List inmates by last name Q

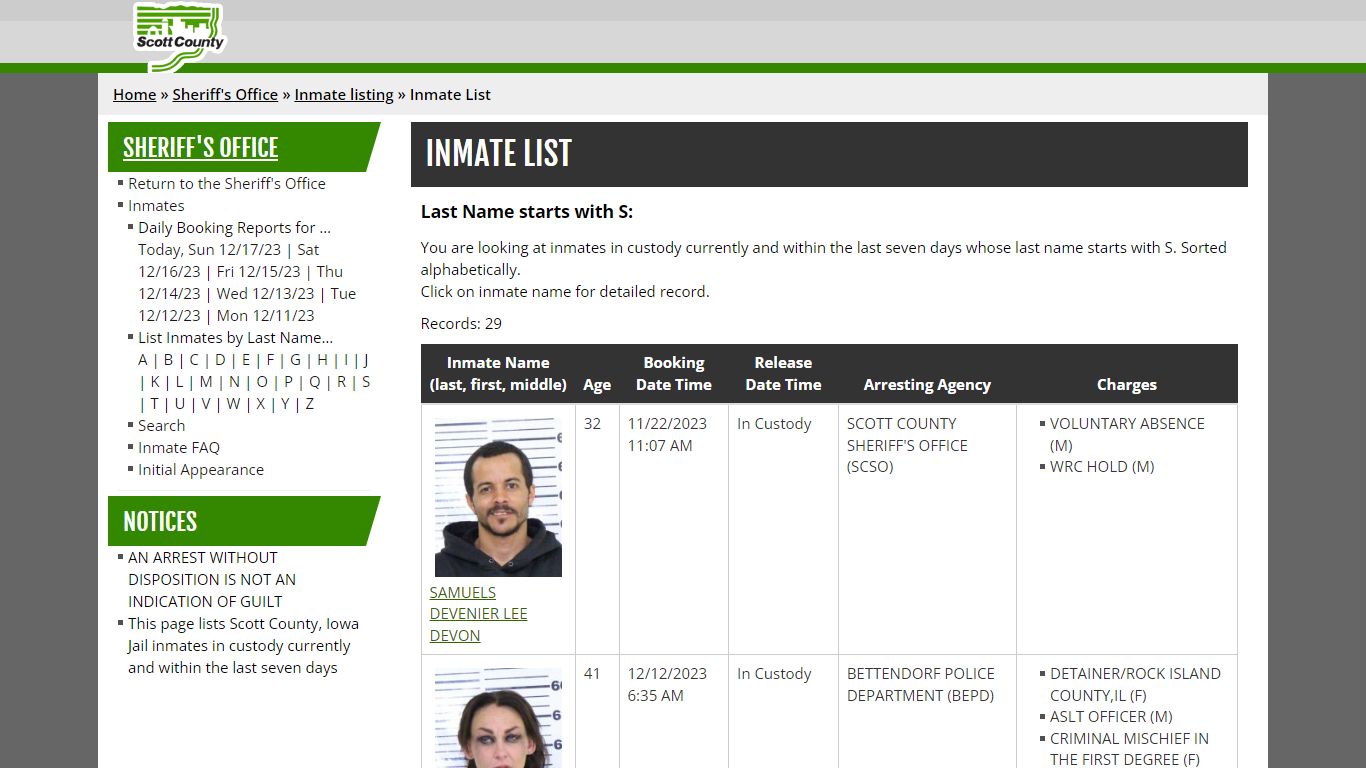point(314,381)
